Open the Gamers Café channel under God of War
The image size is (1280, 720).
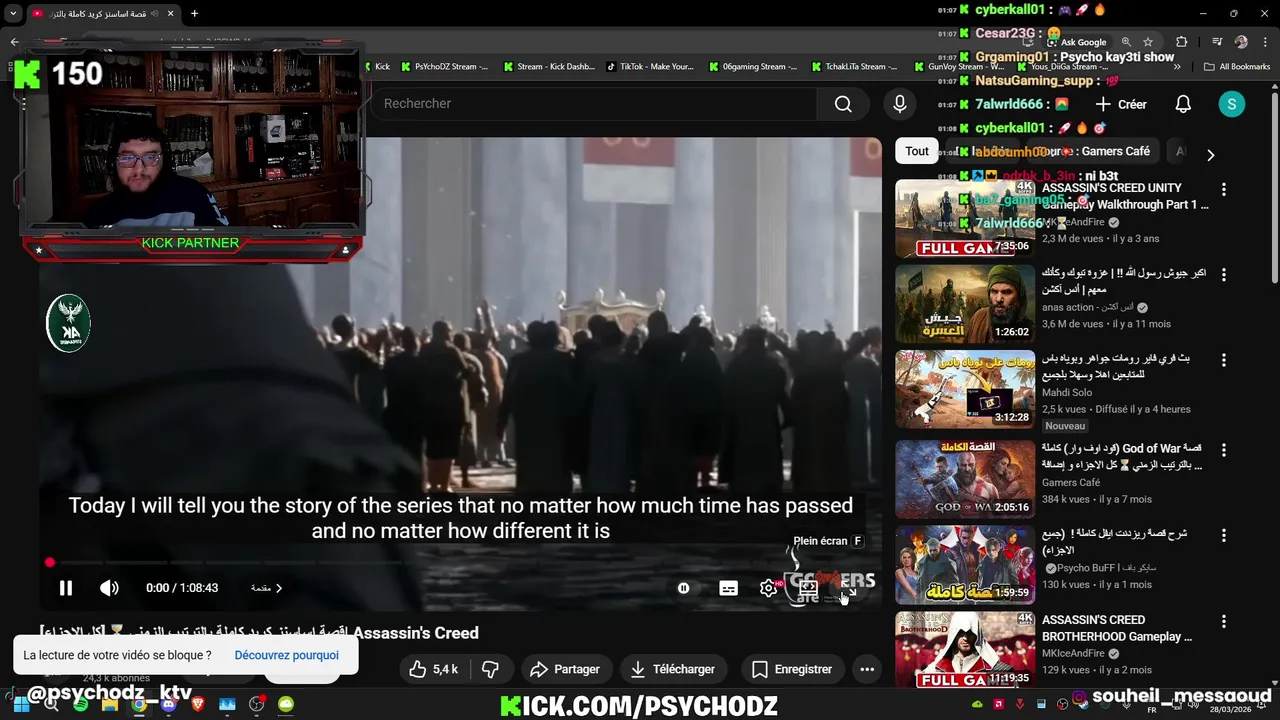pyautogui.click(x=1071, y=482)
